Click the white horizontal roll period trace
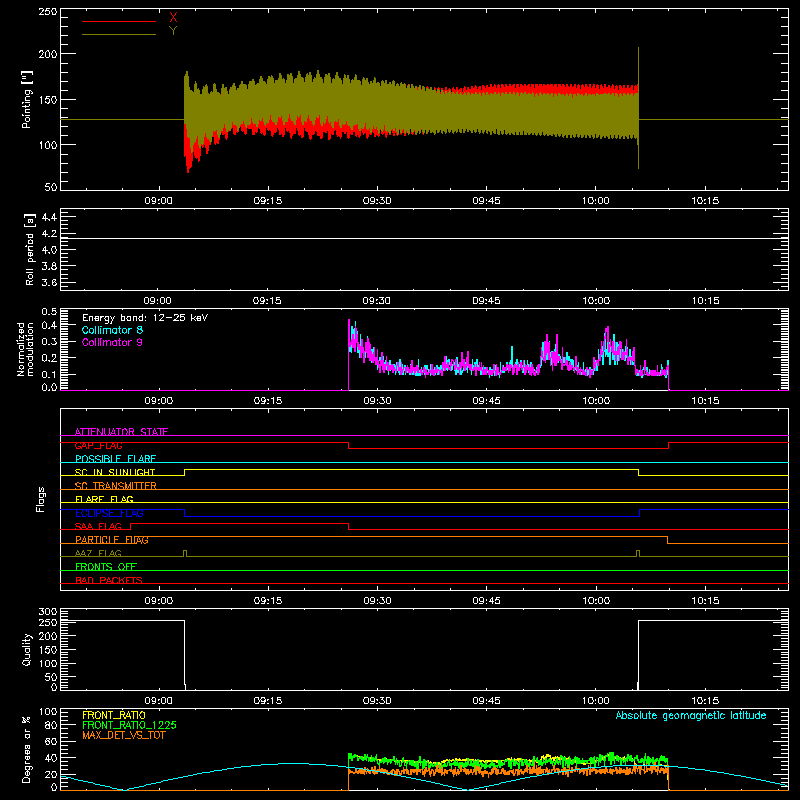The image size is (800, 800). (x=424, y=238)
